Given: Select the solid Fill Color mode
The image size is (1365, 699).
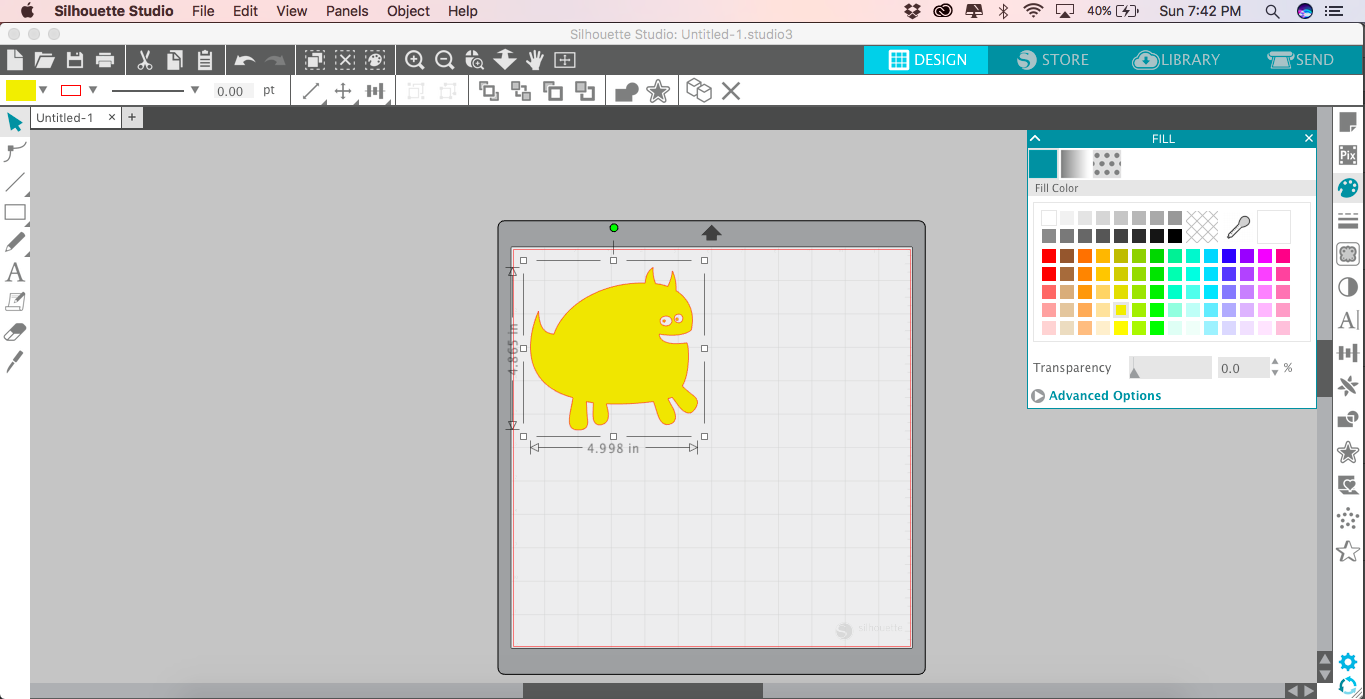Looking at the screenshot, I should [x=1043, y=164].
